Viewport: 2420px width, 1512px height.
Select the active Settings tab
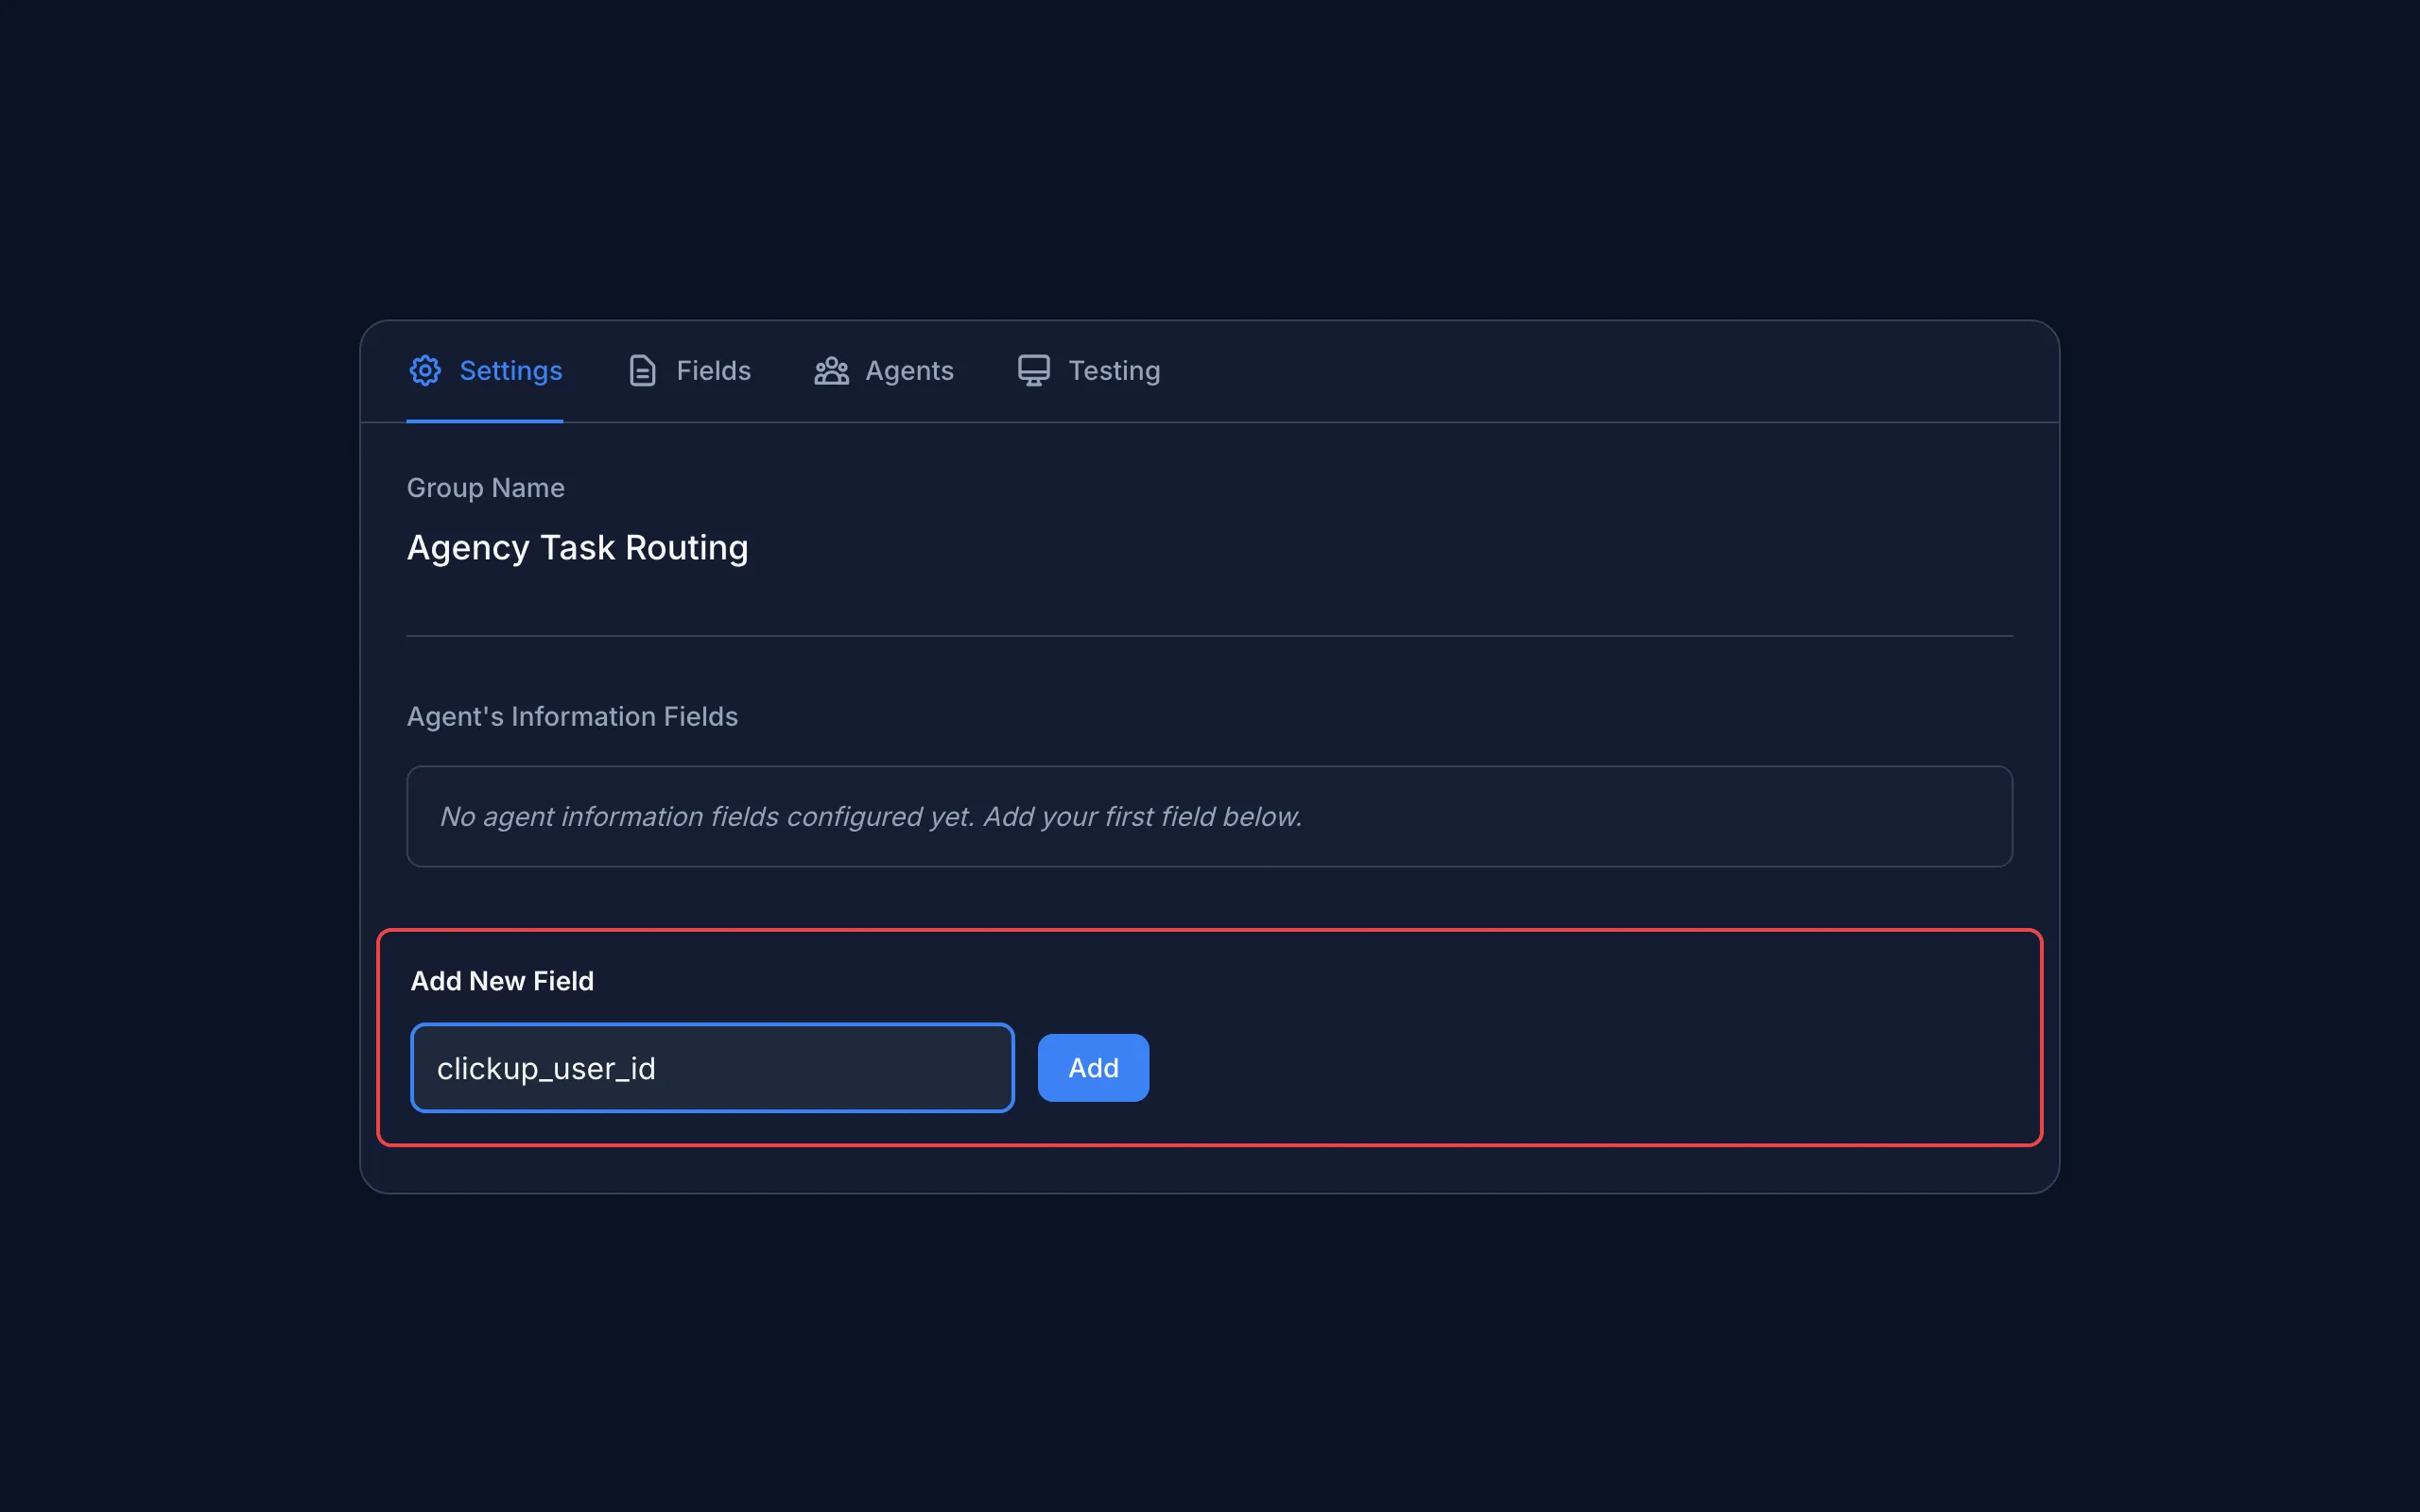pos(511,370)
